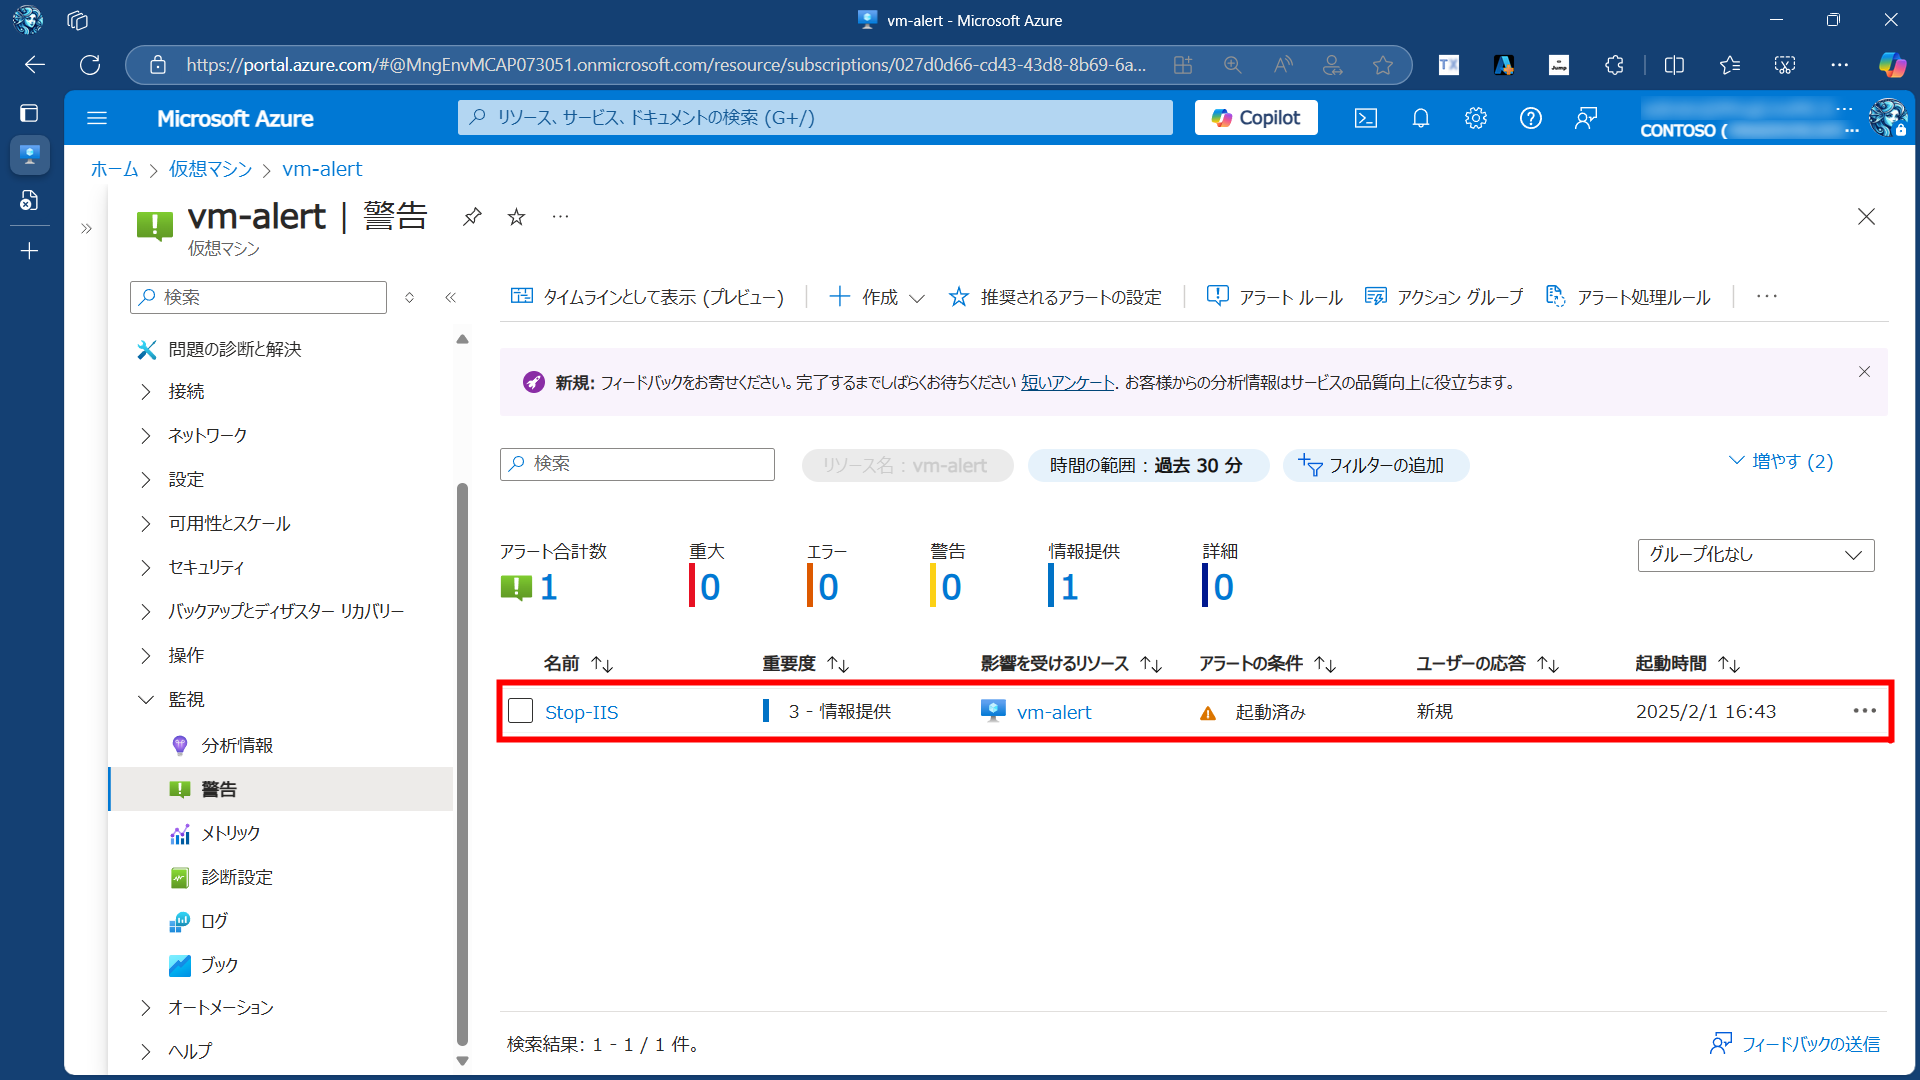Open Metrics in the side menu
The height and width of the screenshot is (1080, 1920).
coord(230,833)
